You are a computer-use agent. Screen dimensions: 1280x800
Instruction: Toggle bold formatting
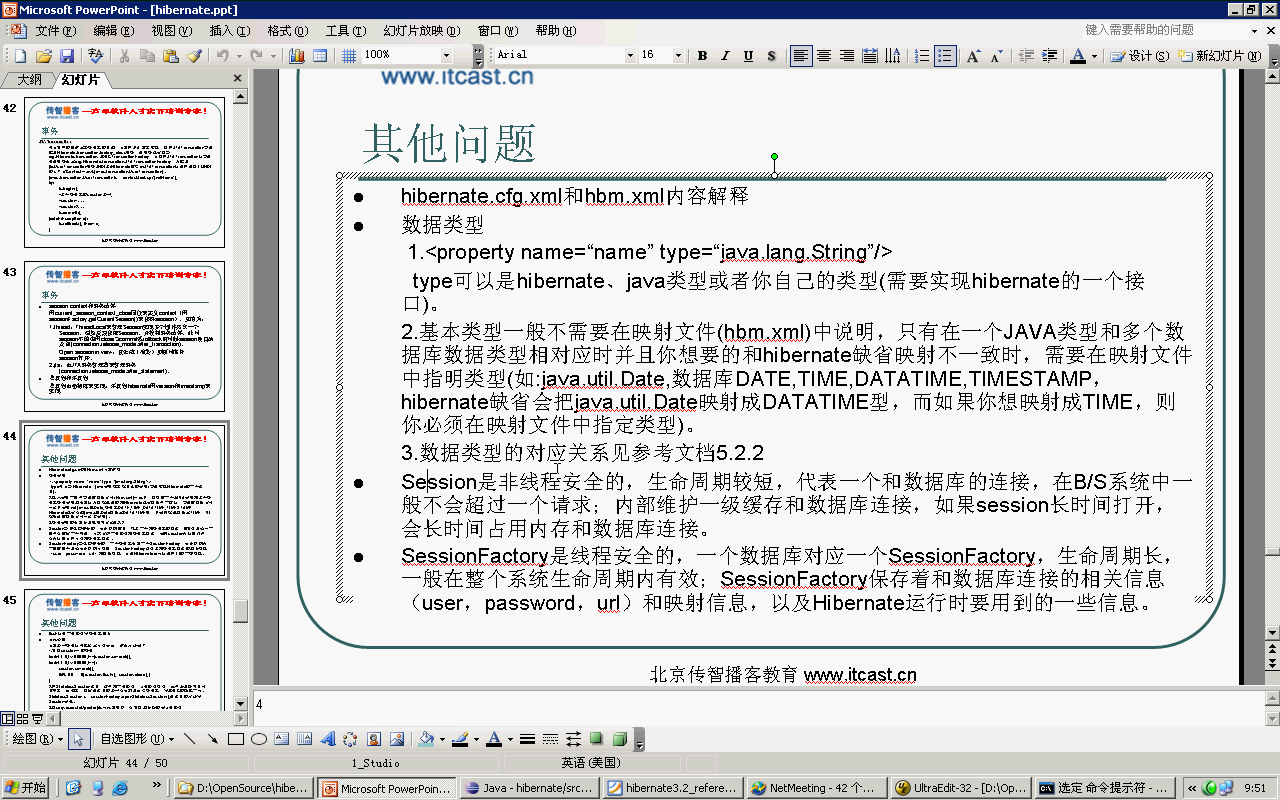(x=702, y=56)
